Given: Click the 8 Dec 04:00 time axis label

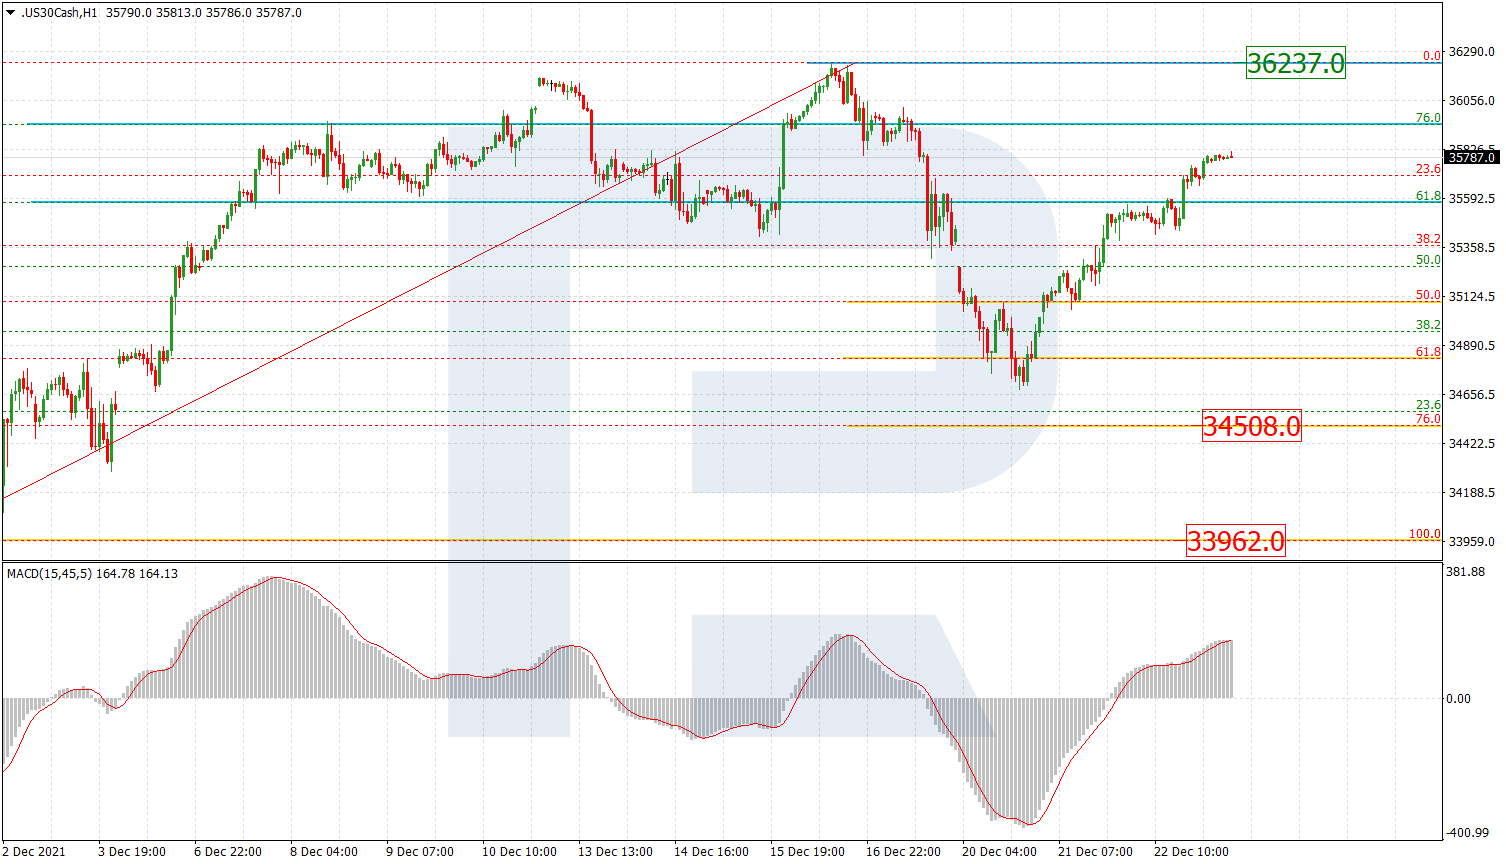Looking at the screenshot, I should [x=324, y=852].
